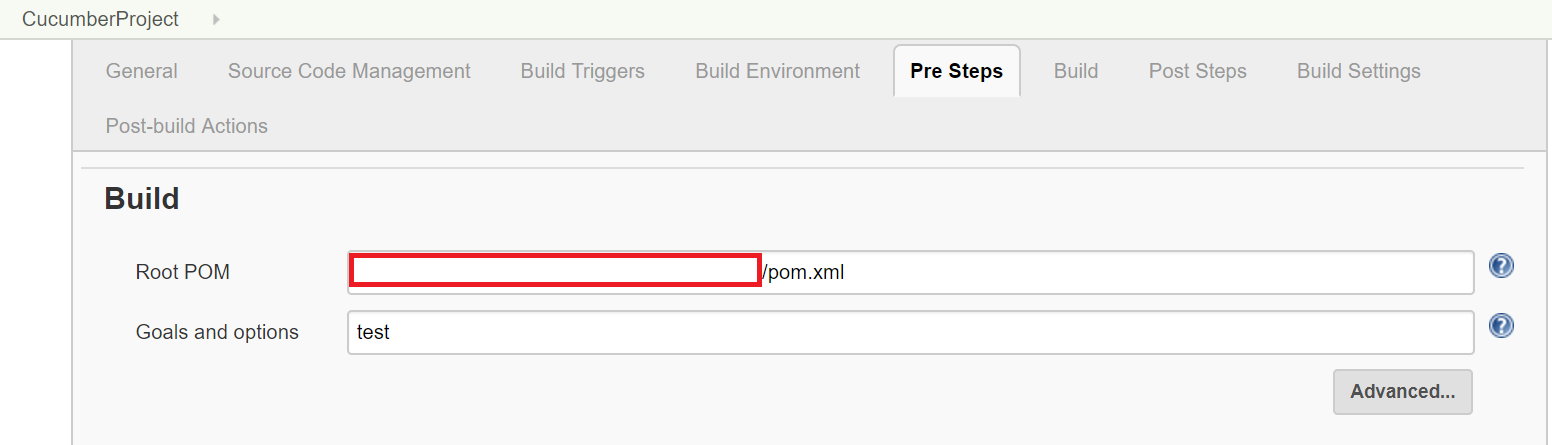Click the Advanced... button
The width and height of the screenshot is (1552, 445).
click(x=1402, y=391)
